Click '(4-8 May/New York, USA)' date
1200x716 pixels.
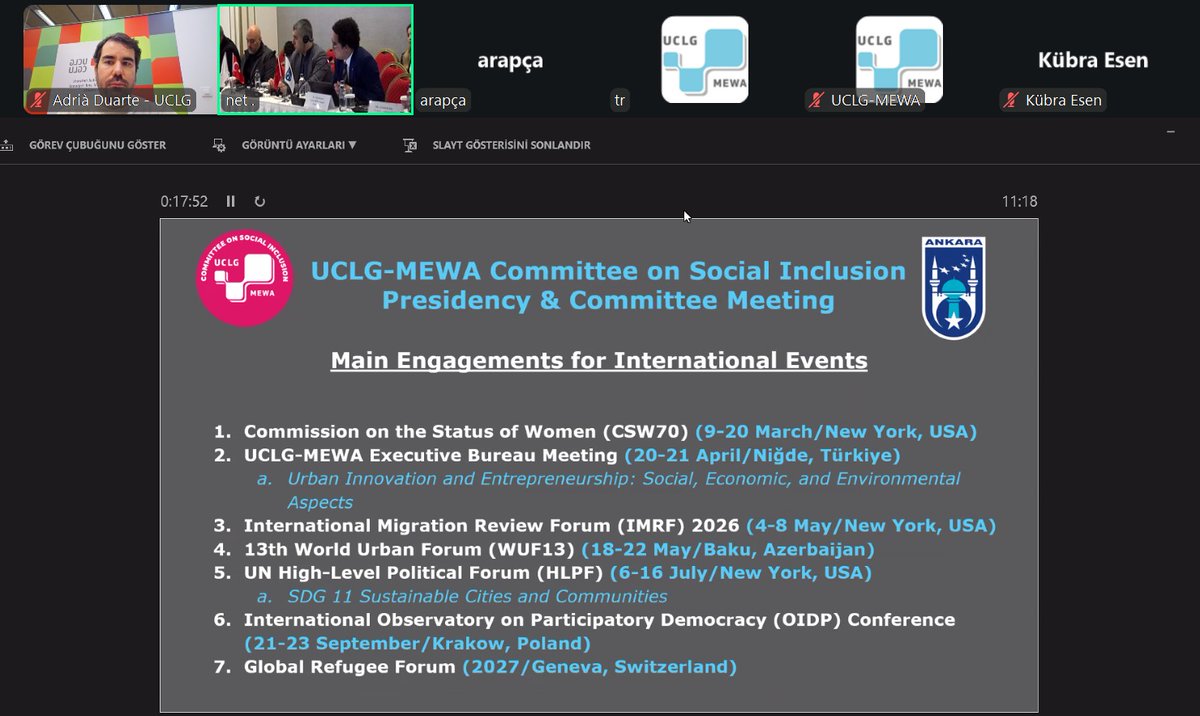(x=871, y=525)
